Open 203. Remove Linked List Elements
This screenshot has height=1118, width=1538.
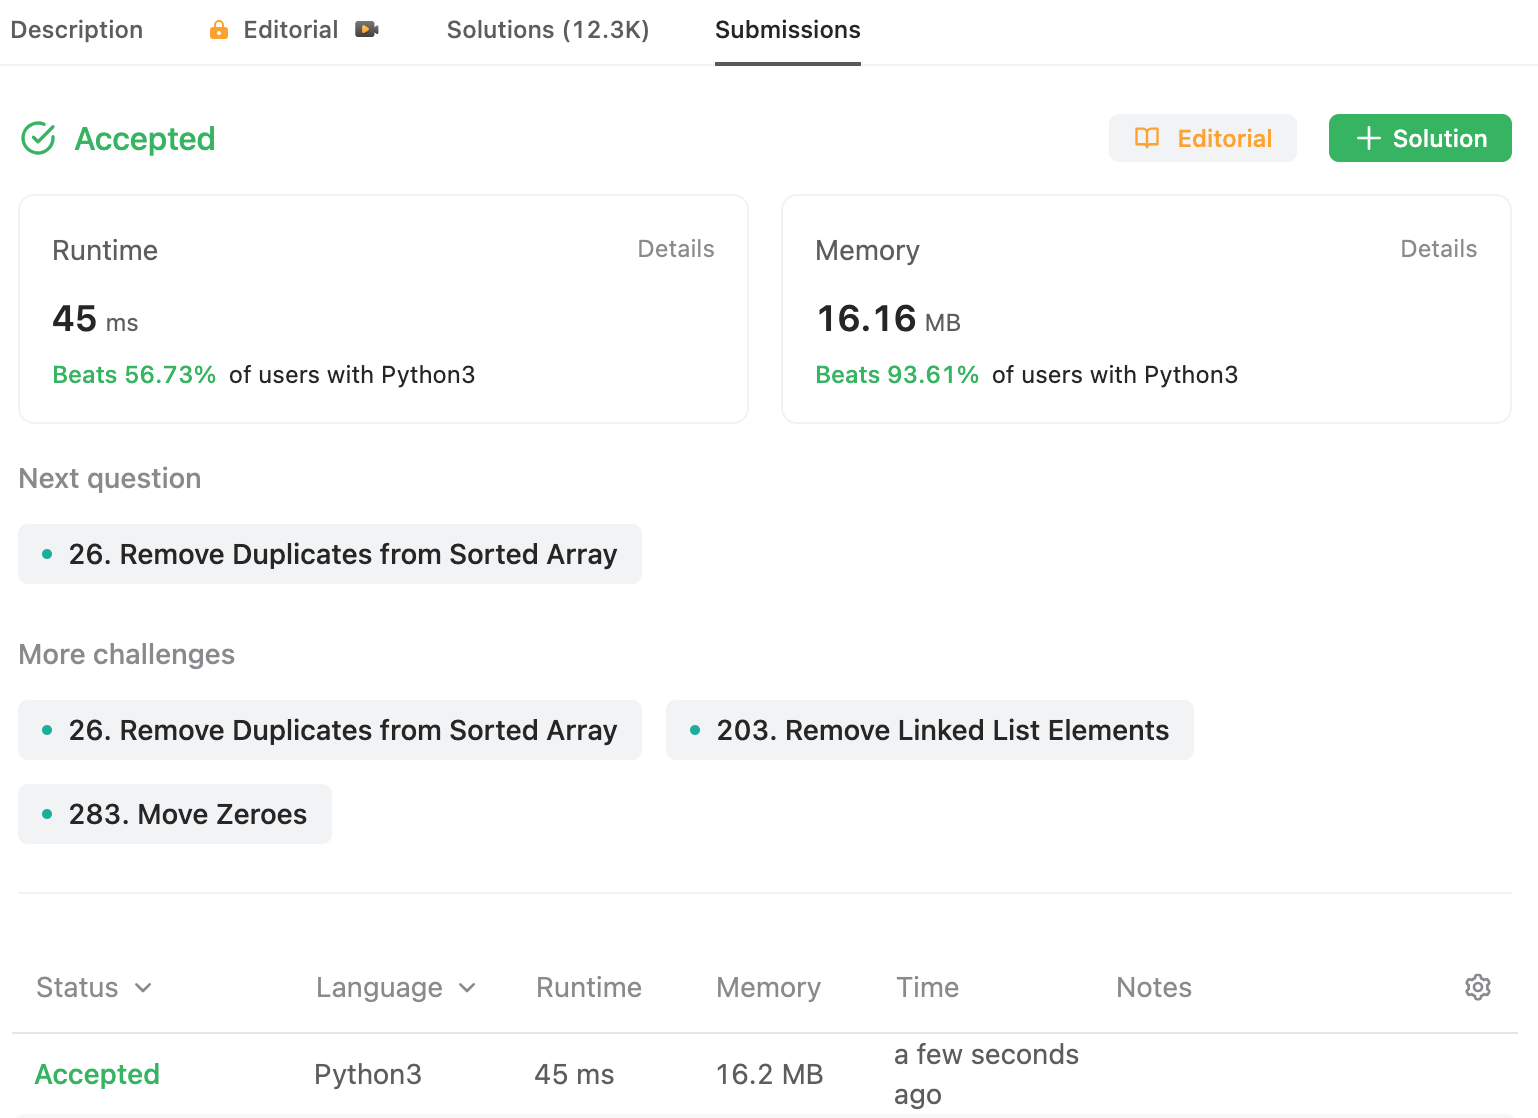930,730
